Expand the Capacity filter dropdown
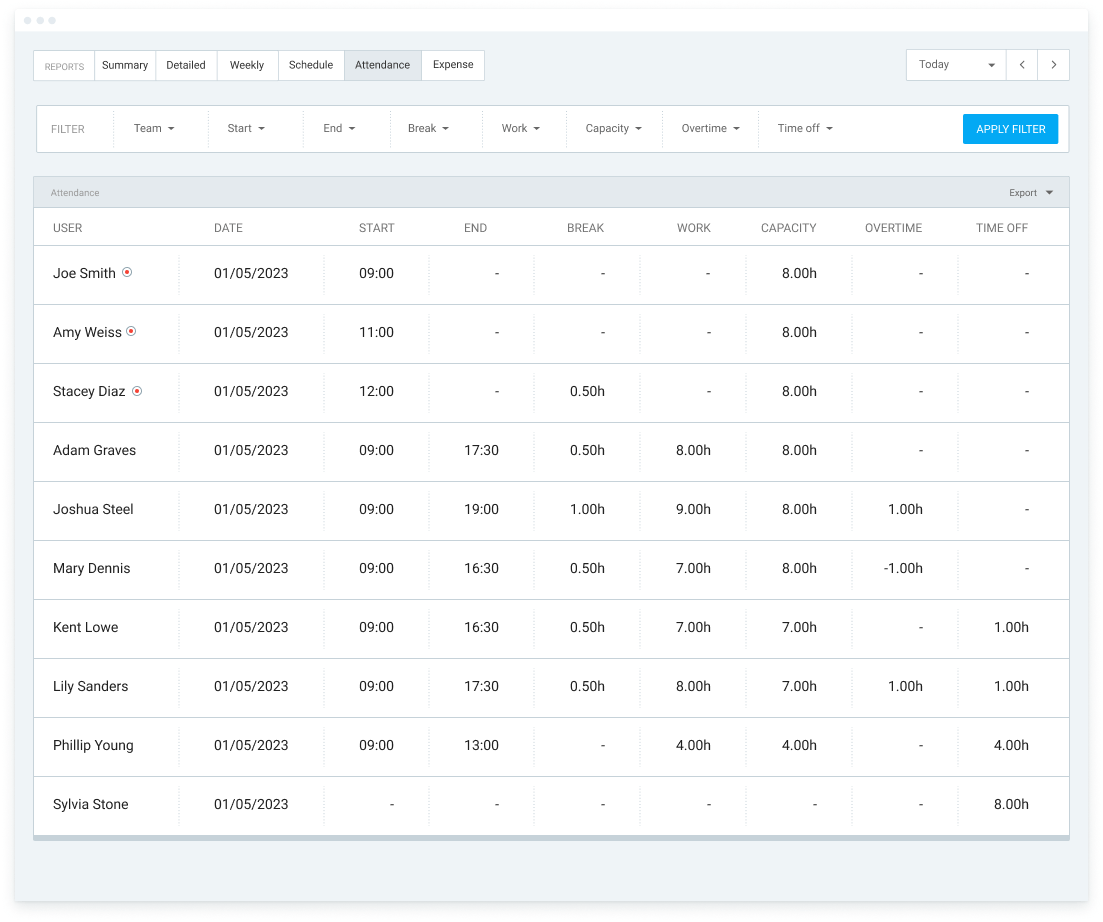The width and height of the screenshot is (1103, 922). click(640, 128)
